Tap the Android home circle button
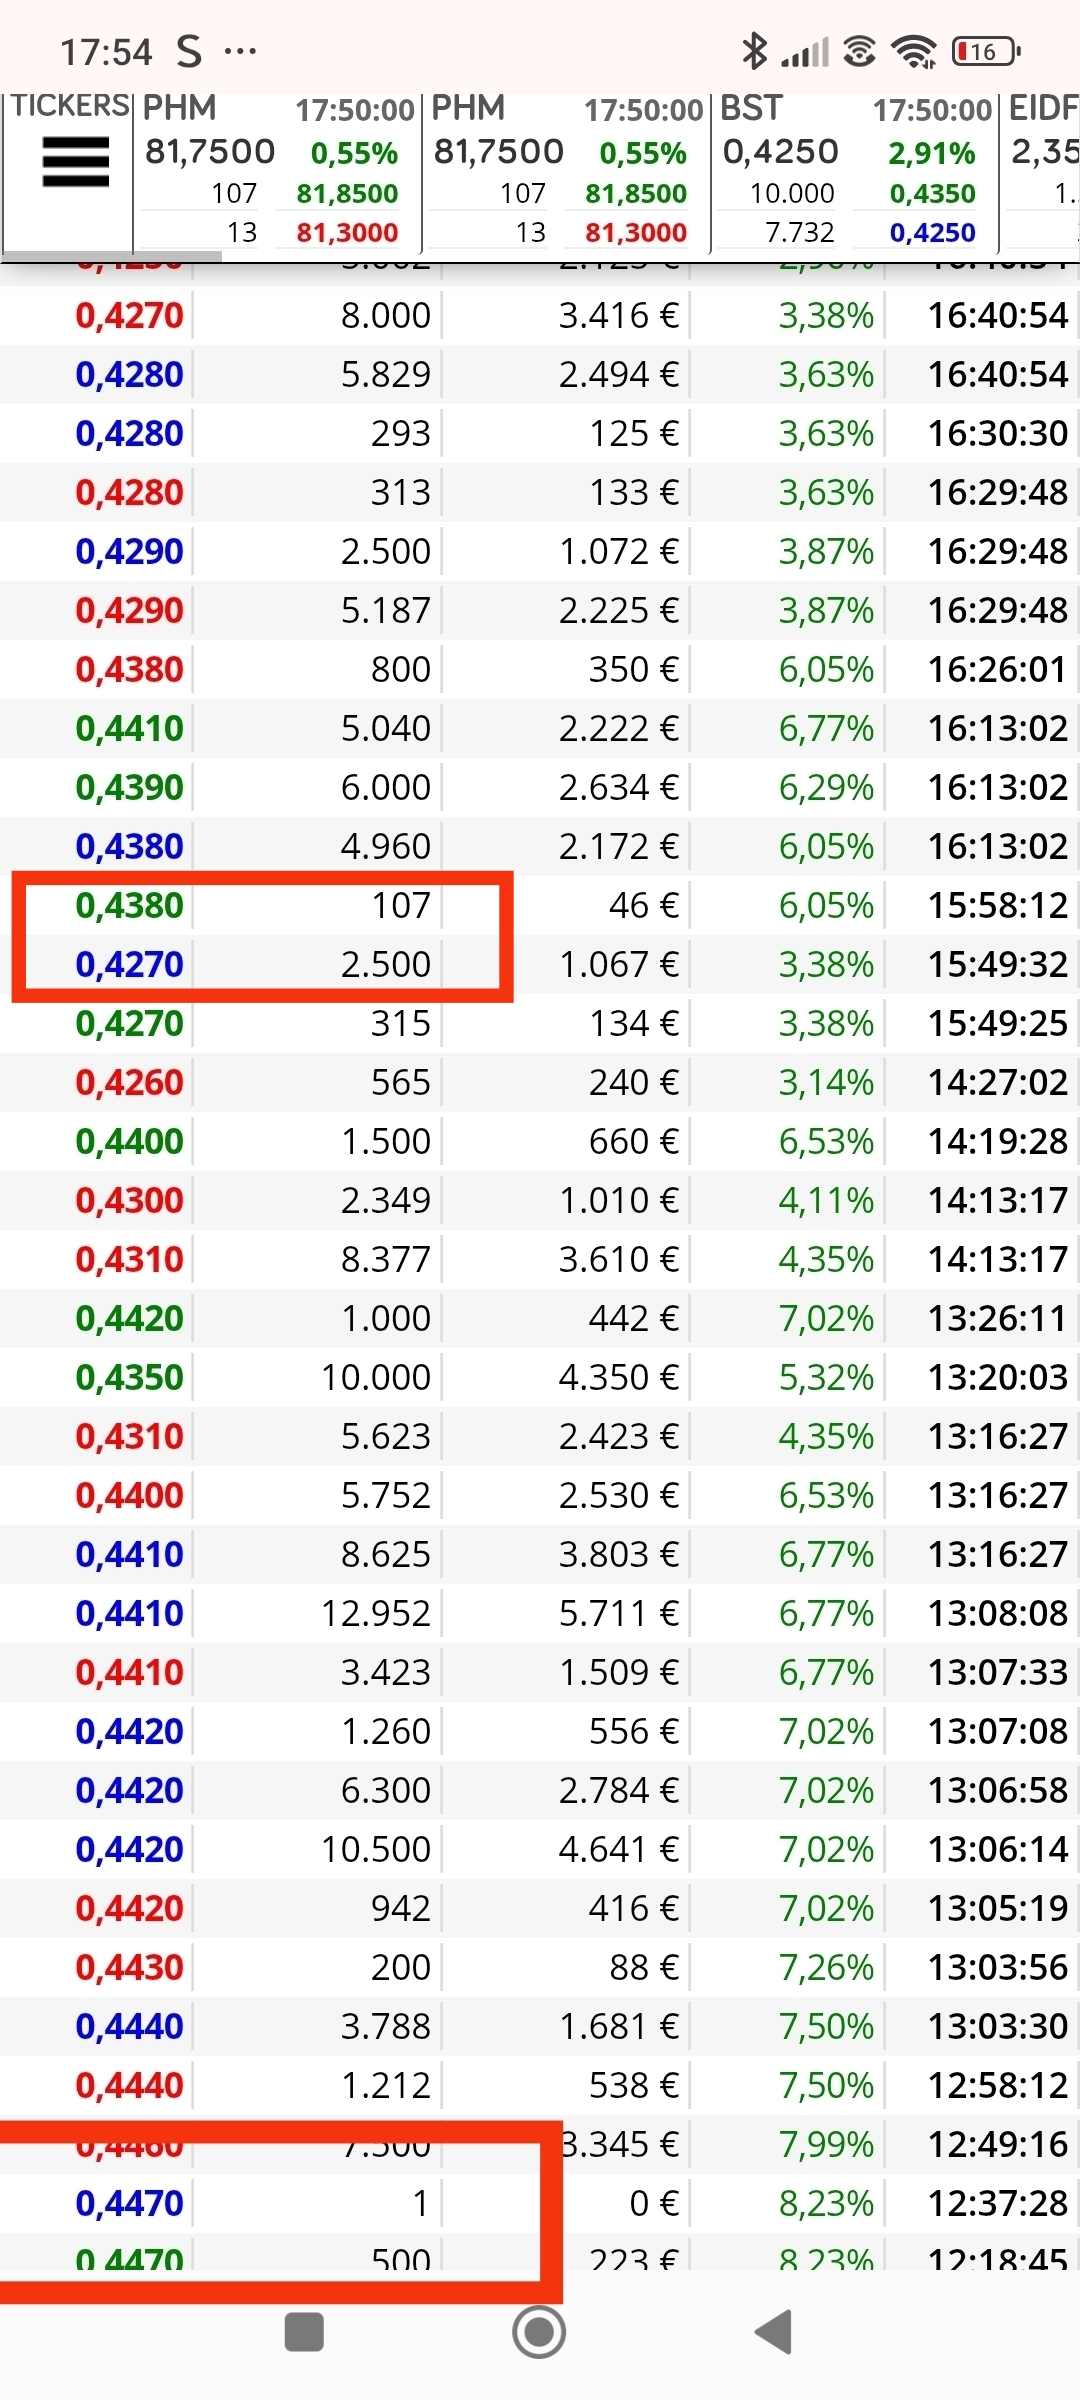The height and width of the screenshot is (2400, 1080). click(x=539, y=2332)
